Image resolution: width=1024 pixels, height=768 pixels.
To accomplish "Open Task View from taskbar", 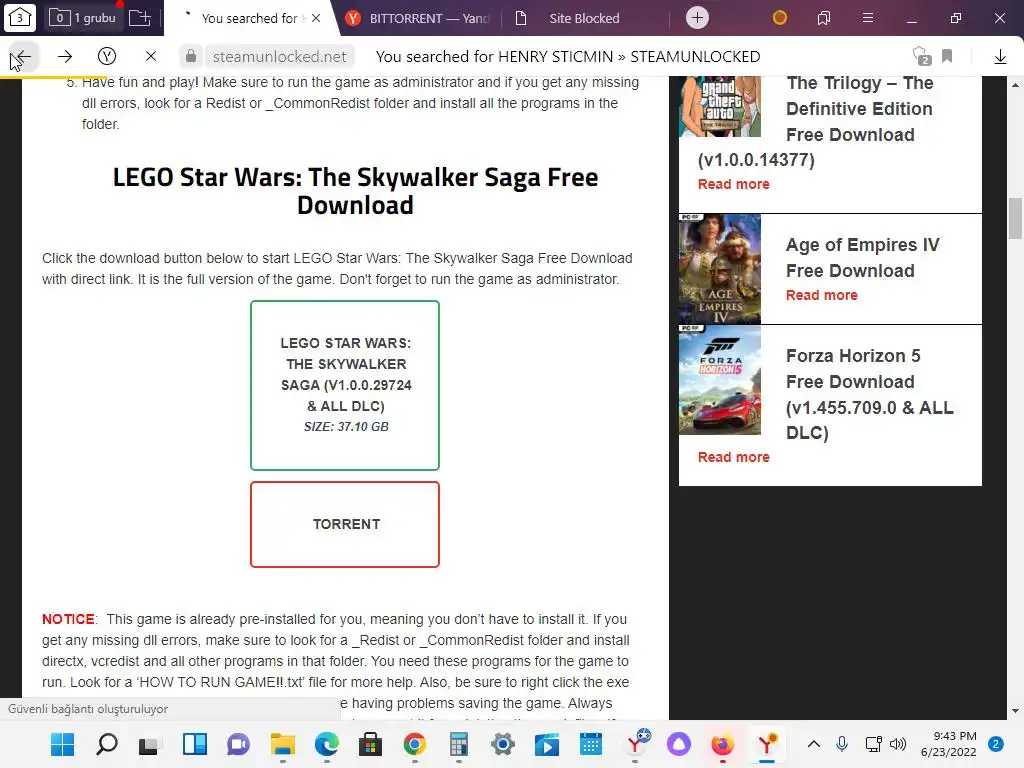I will tap(149, 744).
